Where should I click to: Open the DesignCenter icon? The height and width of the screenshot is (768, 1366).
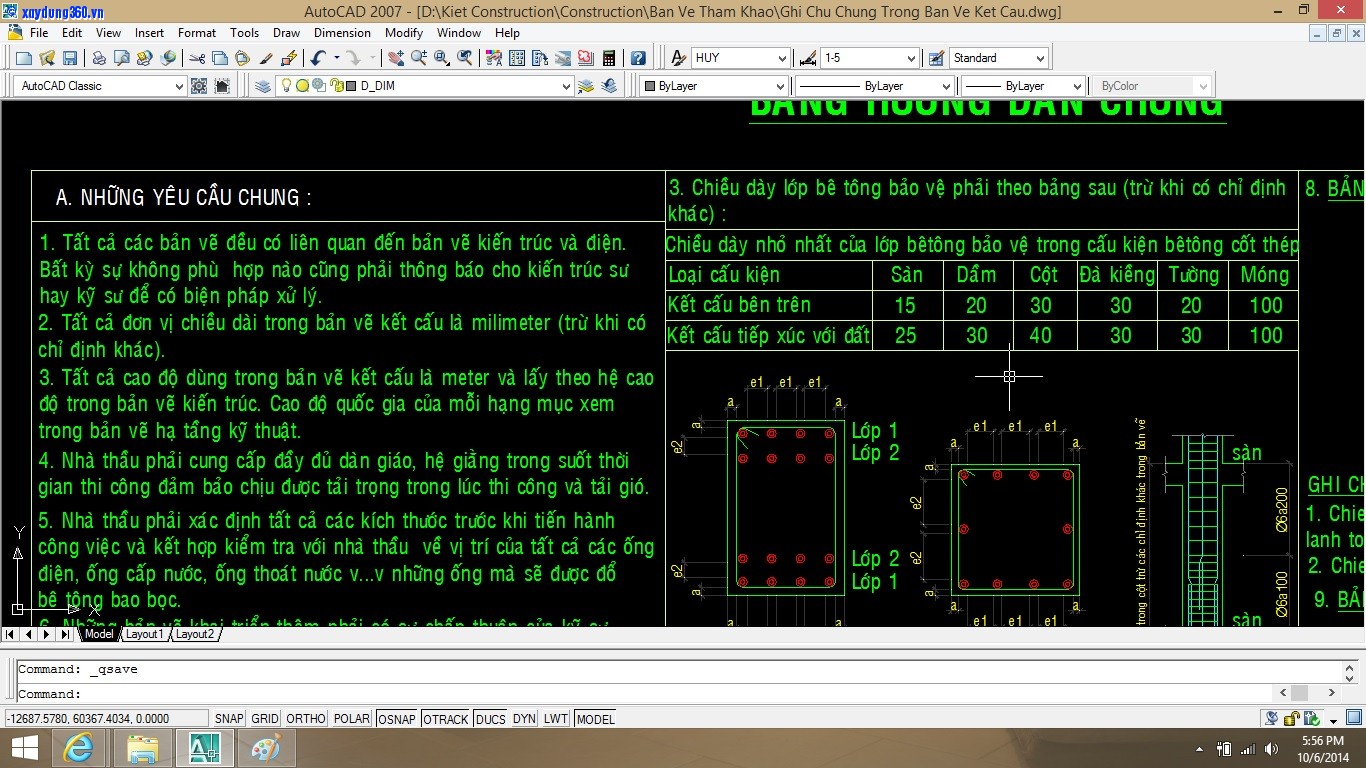pos(517,58)
